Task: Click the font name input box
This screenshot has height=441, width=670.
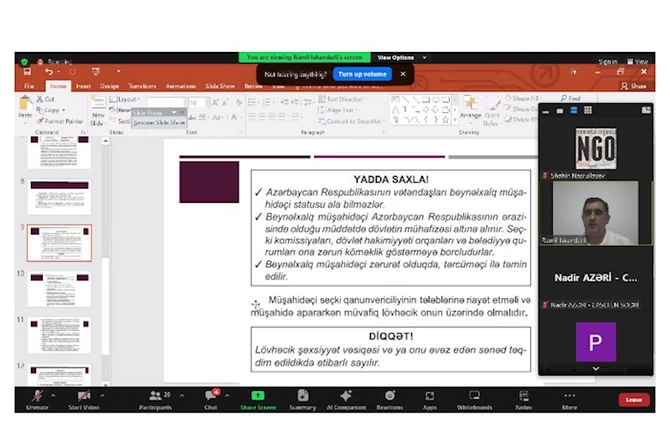Action: [x=166, y=102]
